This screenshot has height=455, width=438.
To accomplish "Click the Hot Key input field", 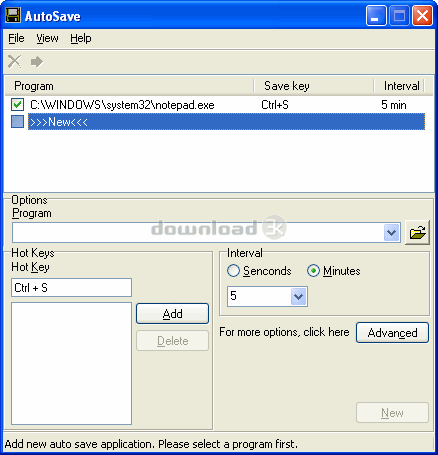I will tap(71, 287).
